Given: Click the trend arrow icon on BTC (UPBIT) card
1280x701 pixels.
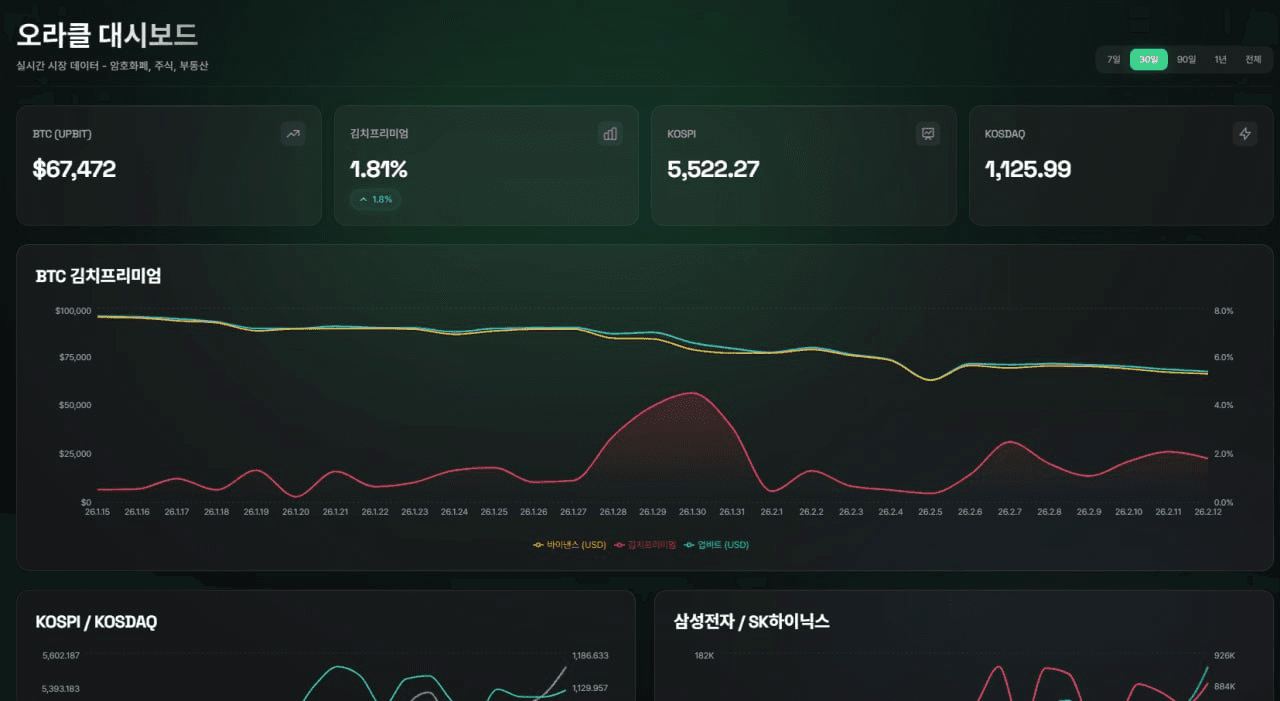Looking at the screenshot, I should point(293,133).
